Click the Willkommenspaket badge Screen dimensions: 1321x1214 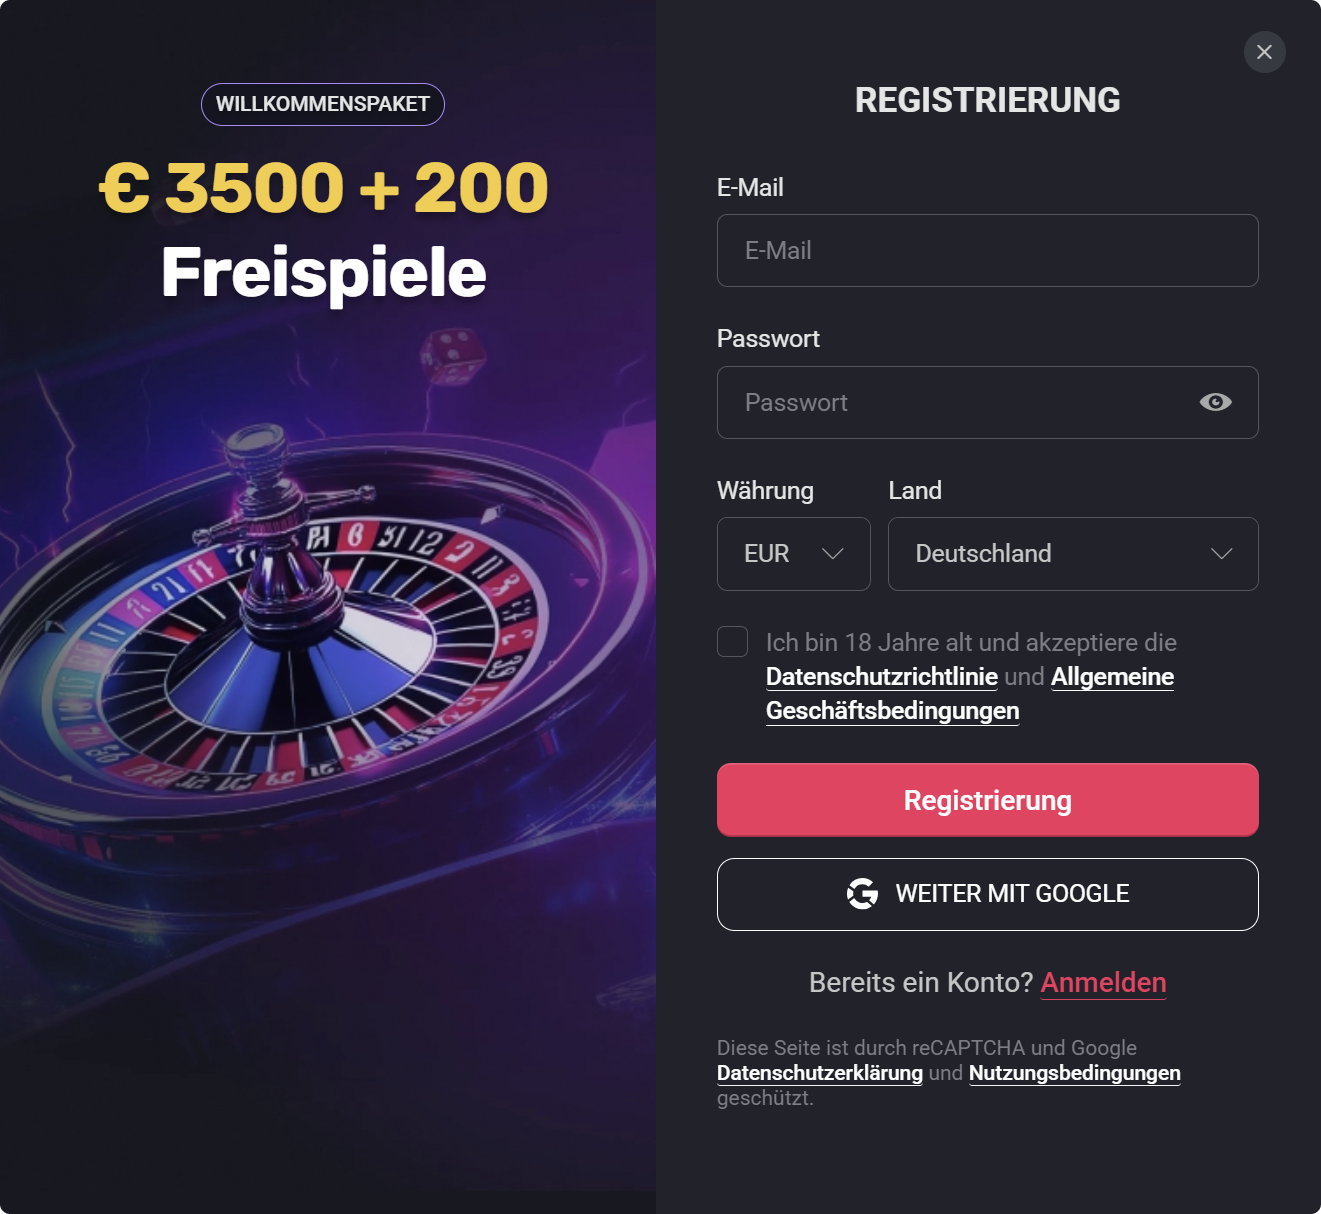(323, 104)
